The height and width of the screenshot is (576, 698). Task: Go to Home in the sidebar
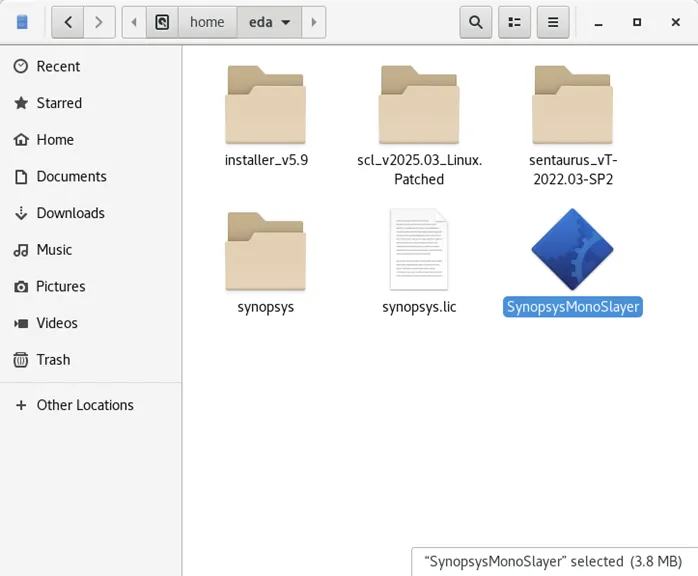91,140
